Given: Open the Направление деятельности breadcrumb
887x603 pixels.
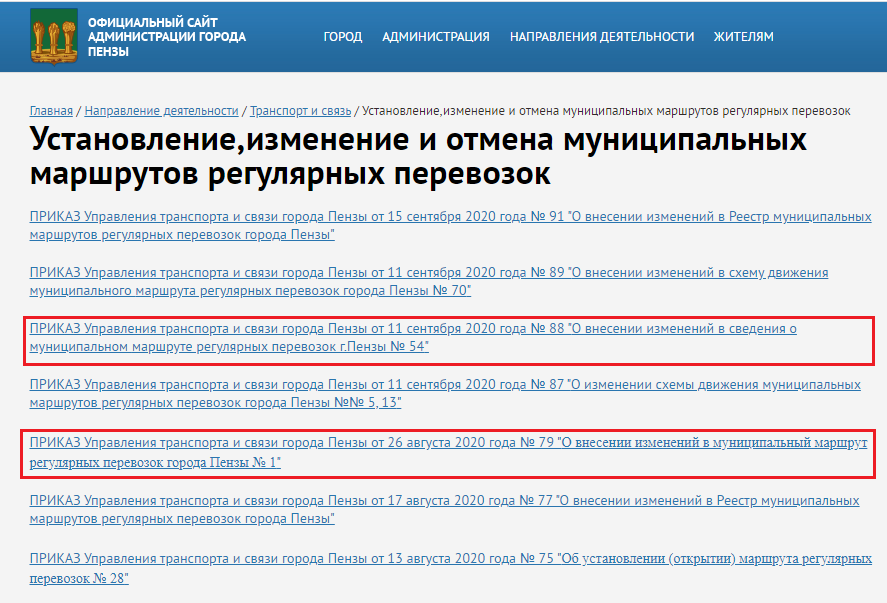Looking at the screenshot, I should 161,111.
